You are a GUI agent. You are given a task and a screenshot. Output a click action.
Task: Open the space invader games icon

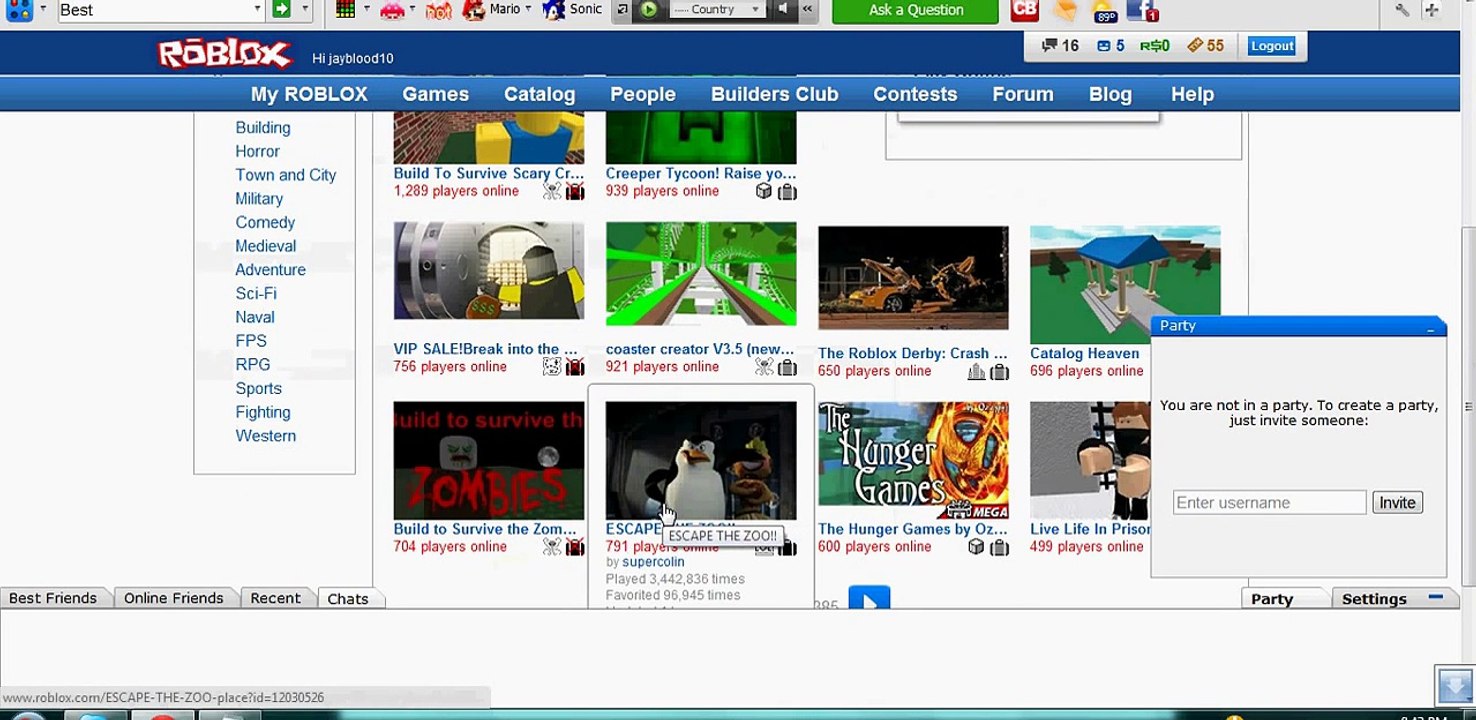point(393,10)
